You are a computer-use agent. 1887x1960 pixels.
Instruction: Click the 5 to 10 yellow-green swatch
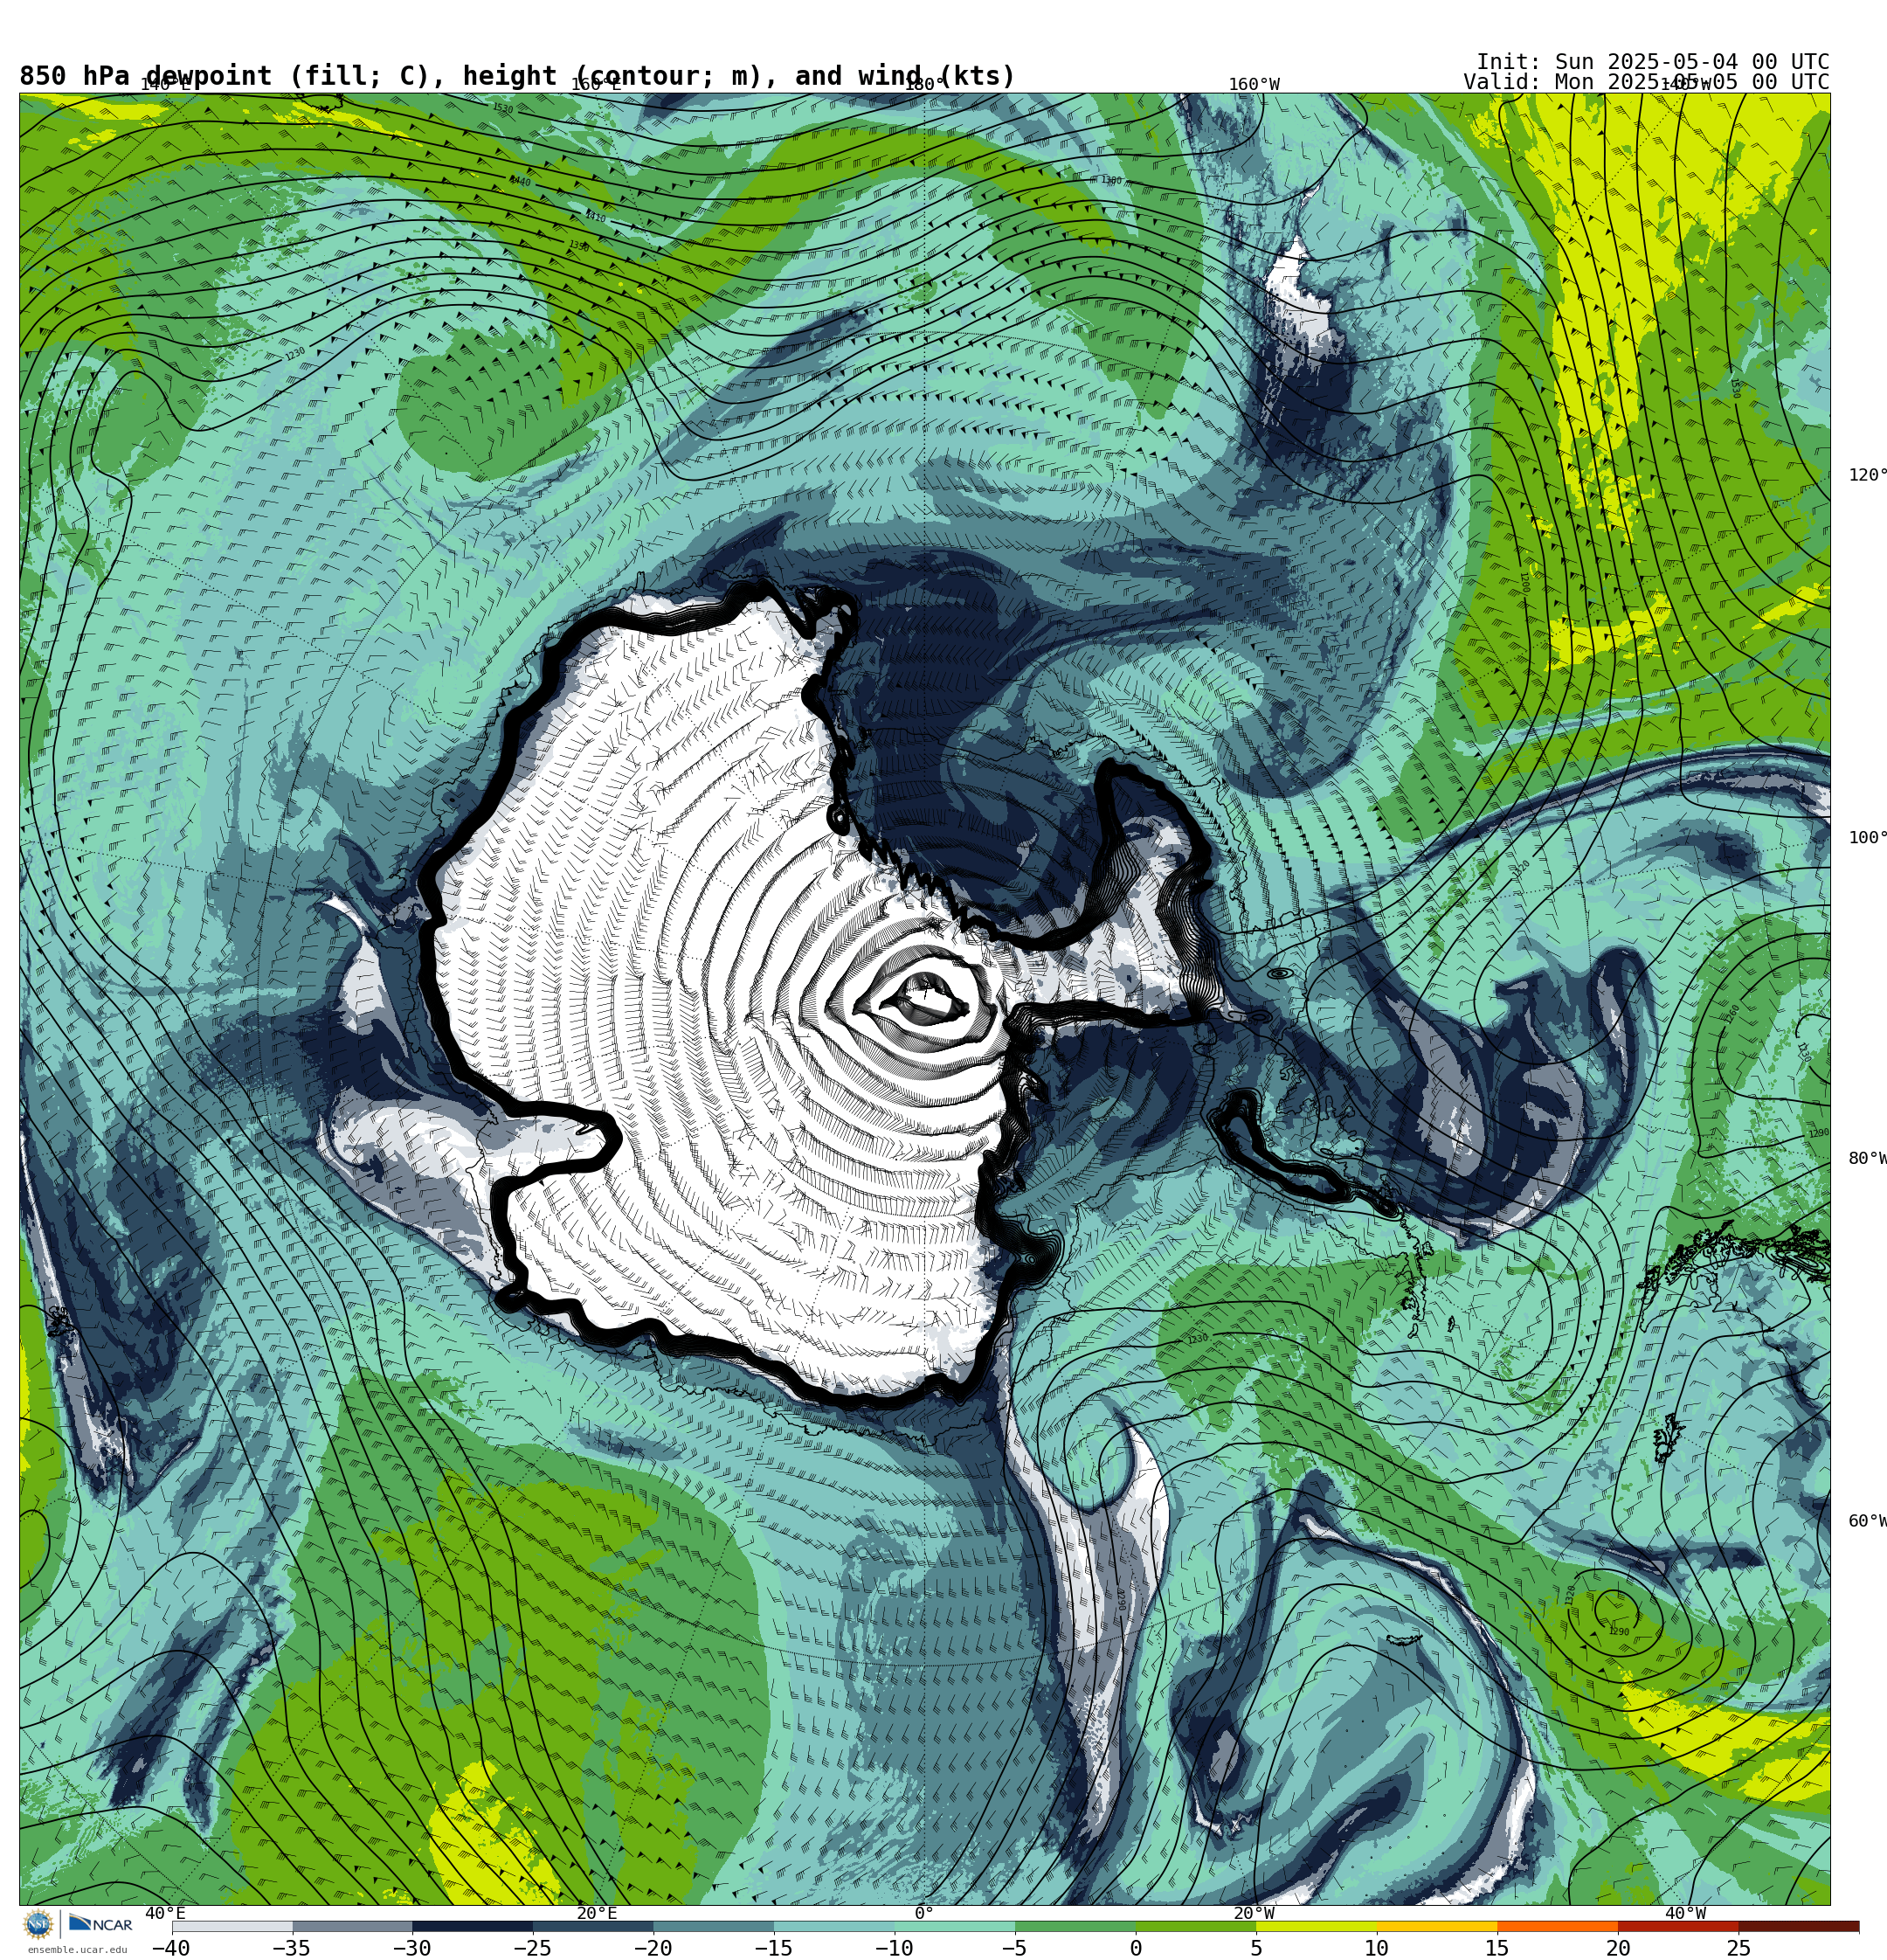[1316, 1926]
